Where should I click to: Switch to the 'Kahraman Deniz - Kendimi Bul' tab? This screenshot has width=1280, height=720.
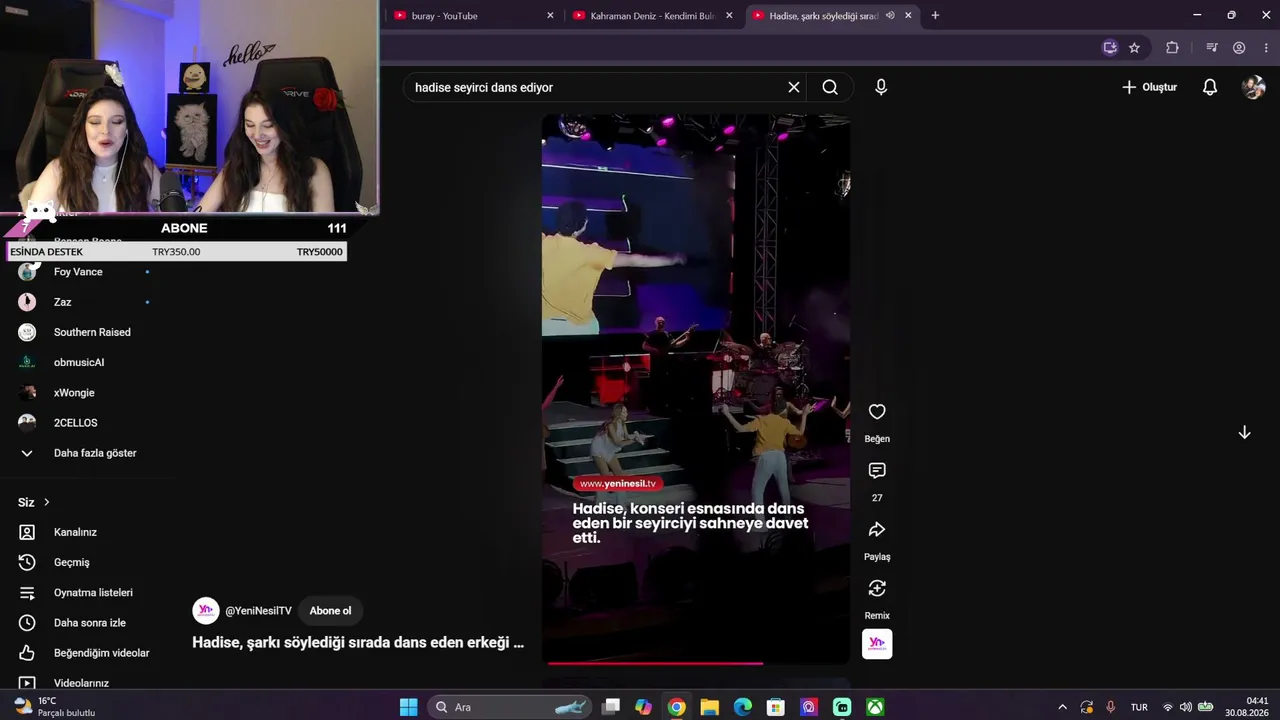coord(654,15)
